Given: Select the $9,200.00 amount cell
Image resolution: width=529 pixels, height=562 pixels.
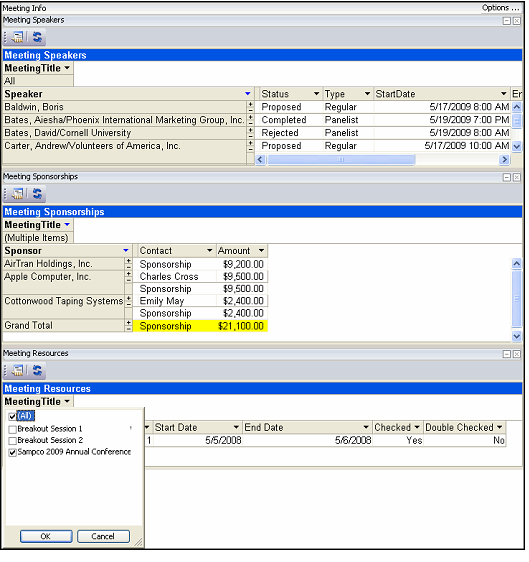Looking at the screenshot, I should click(x=243, y=265).
